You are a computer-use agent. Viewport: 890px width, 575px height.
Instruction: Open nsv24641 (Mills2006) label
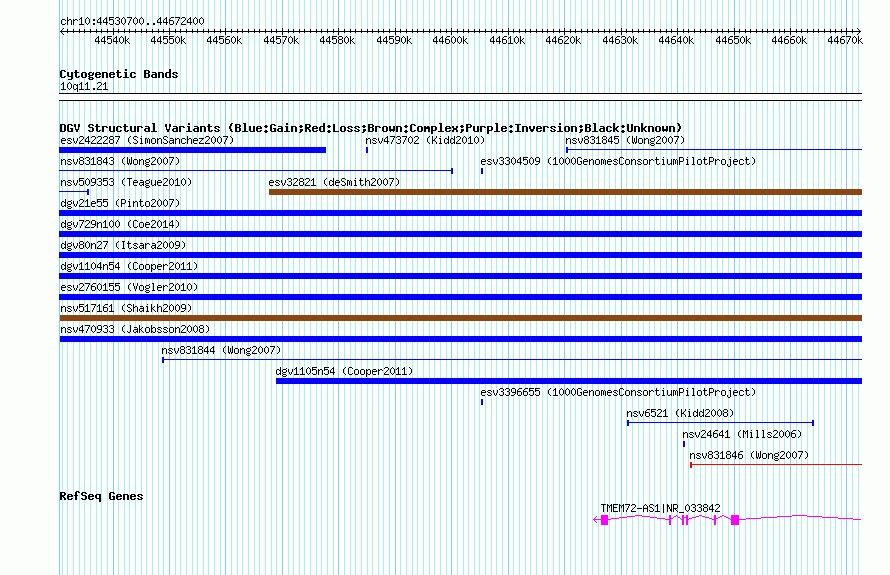coord(742,434)
